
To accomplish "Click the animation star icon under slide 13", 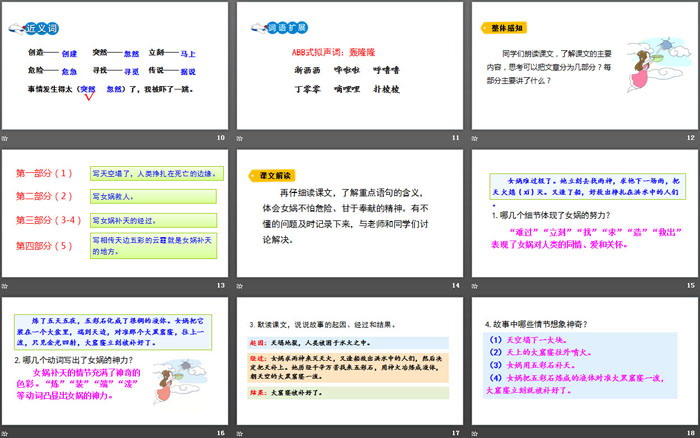I will pyautogui.click(x=5, y=286).
